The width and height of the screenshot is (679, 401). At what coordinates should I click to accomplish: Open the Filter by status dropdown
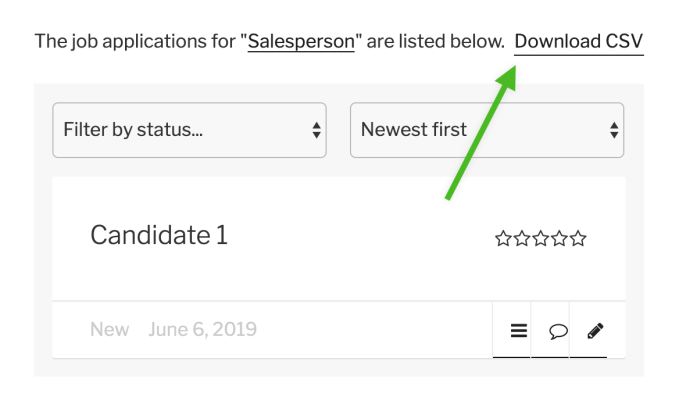tap(189, 130)
